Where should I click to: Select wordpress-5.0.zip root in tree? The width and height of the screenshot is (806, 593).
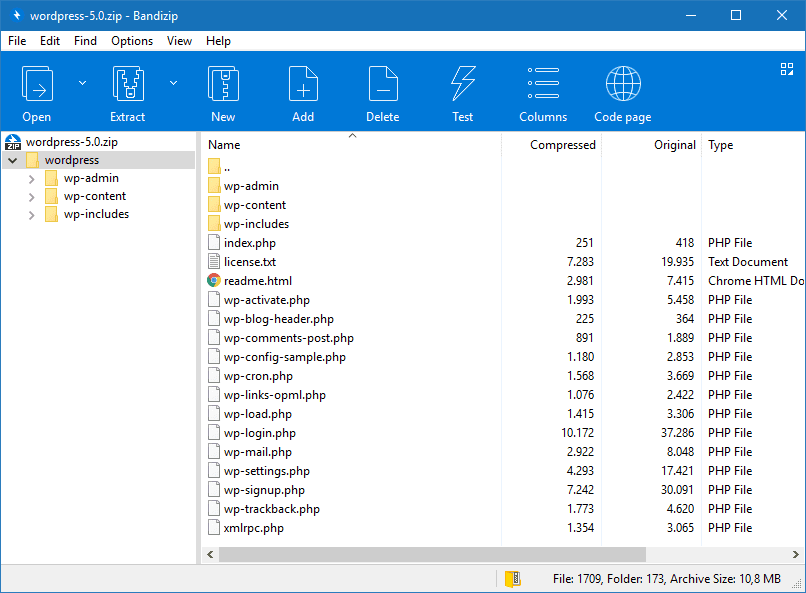[71, 142]
